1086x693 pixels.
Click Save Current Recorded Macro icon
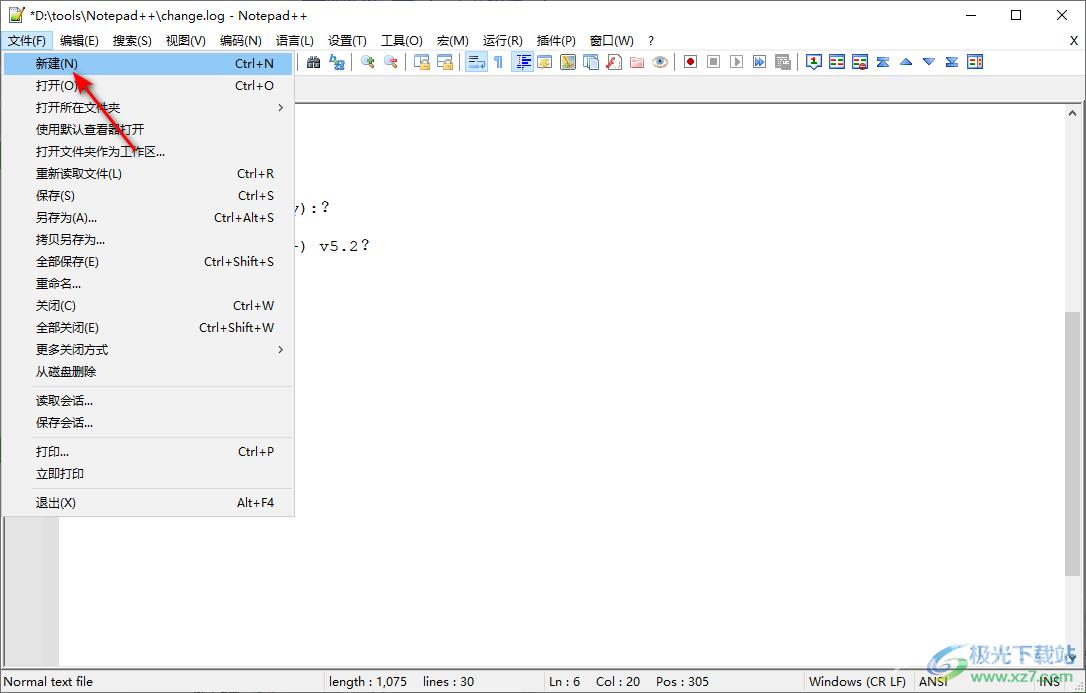pyautogui.click(x=783, y=62)
